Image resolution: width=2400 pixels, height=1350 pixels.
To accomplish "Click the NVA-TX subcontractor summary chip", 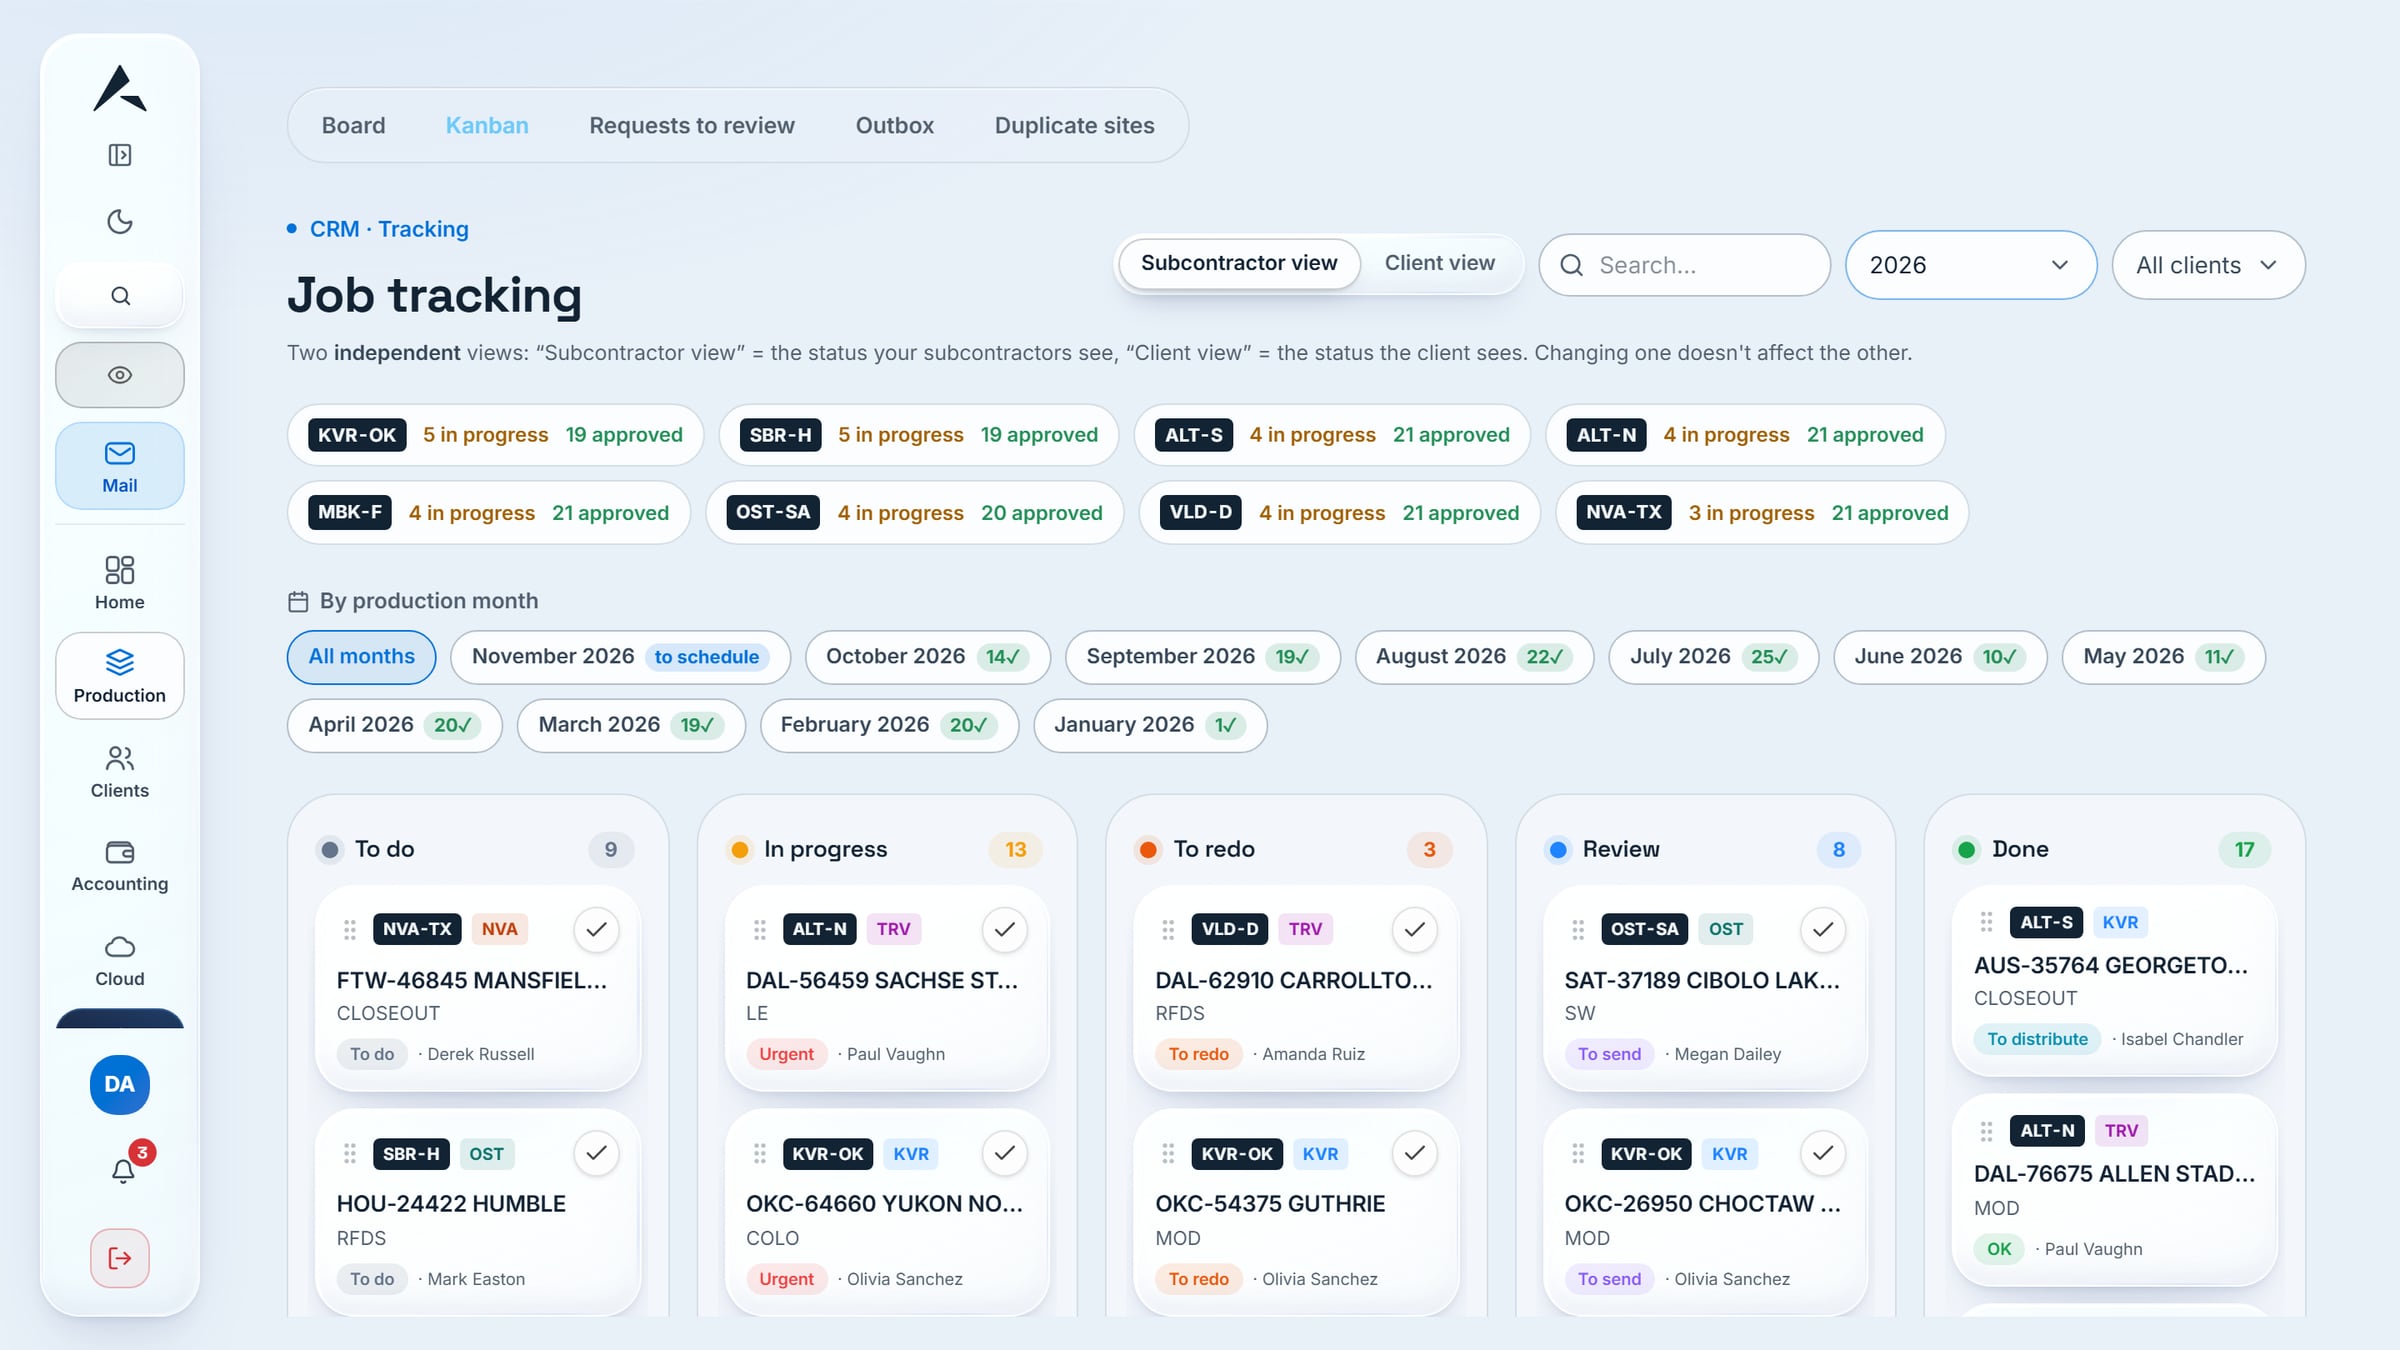I will [1762, 513].
